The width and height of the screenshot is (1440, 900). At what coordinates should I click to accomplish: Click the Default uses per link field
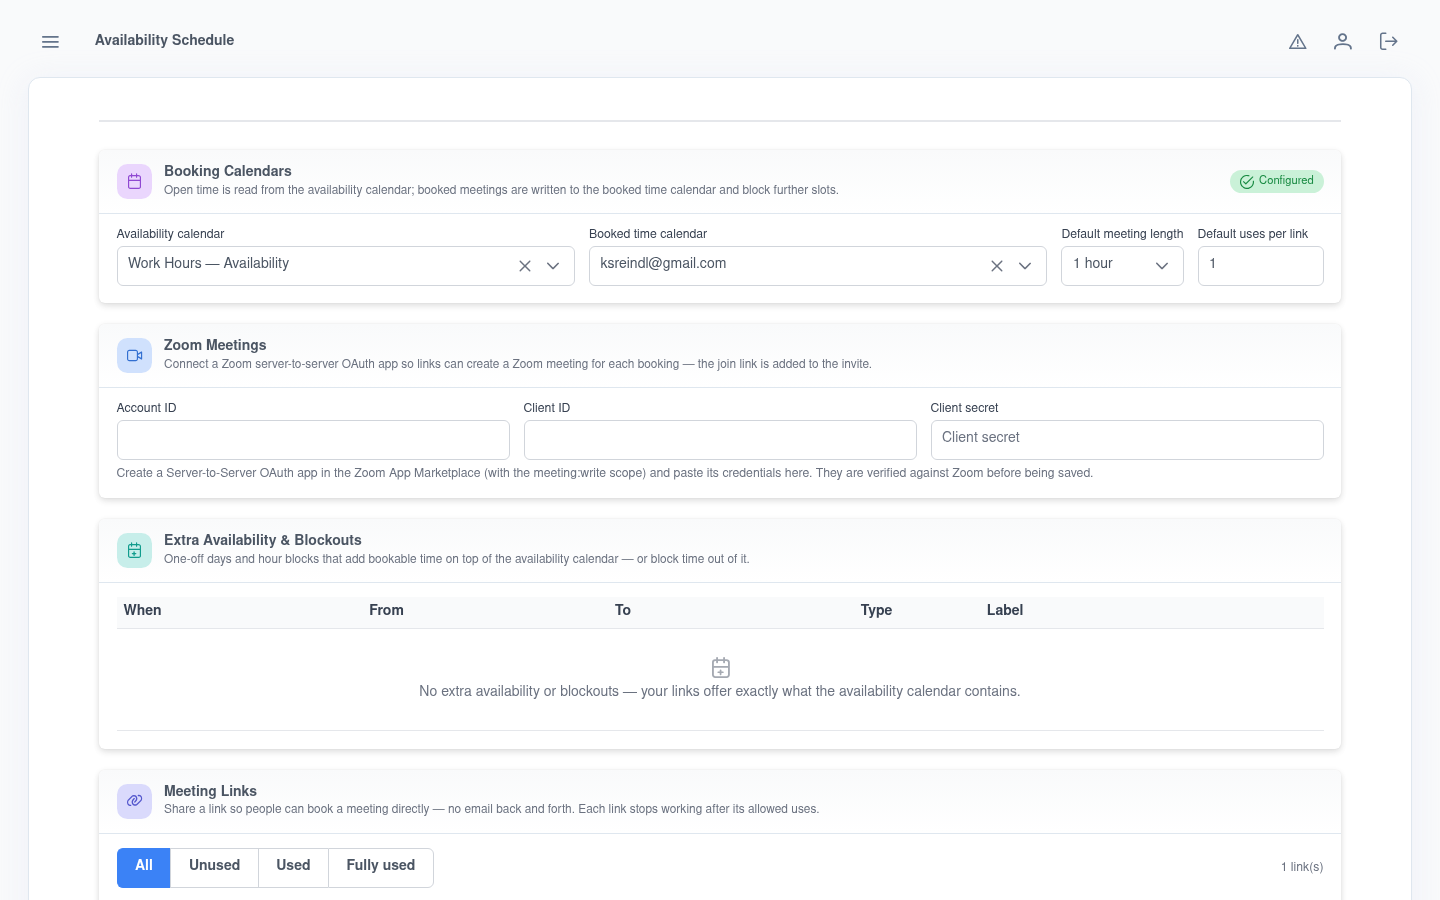tap(1260, 266)
